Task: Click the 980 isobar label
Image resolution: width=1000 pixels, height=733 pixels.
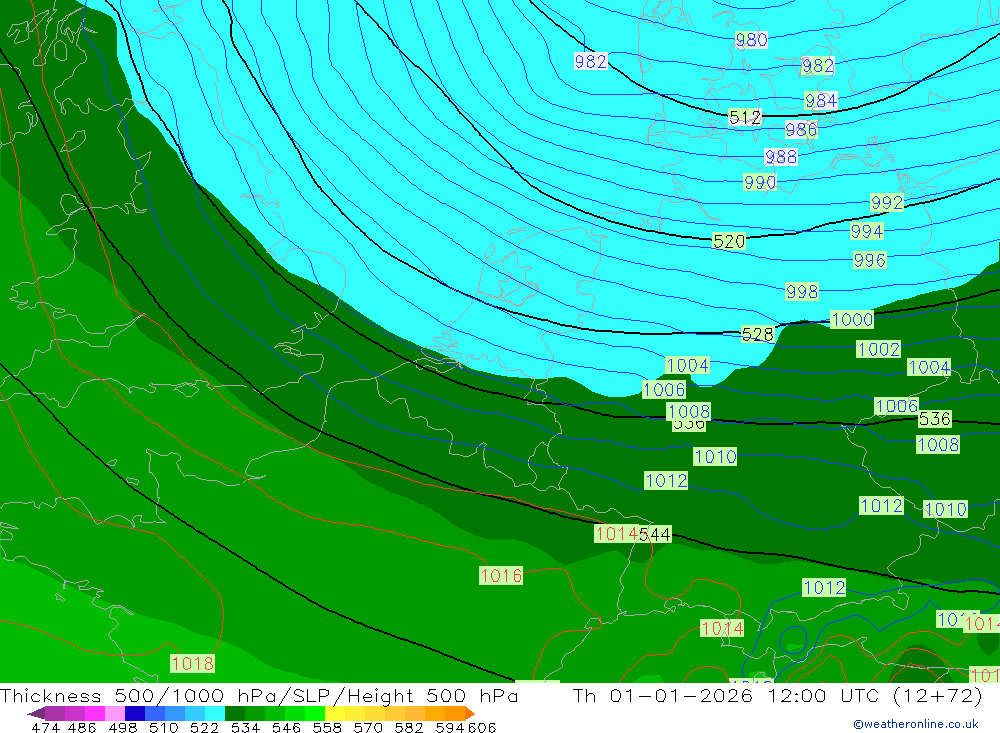Action: (751, 40)
